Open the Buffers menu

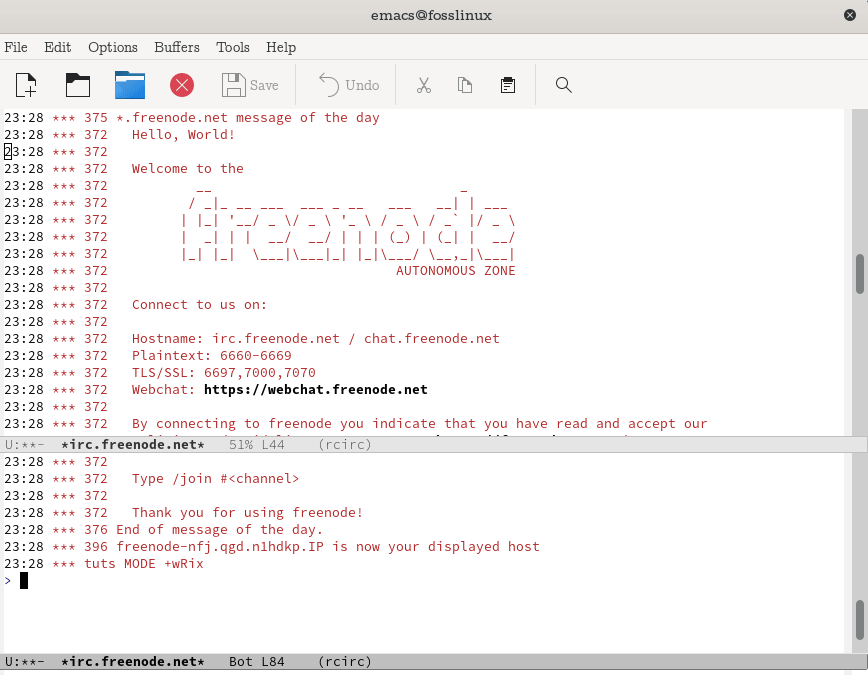176,47
